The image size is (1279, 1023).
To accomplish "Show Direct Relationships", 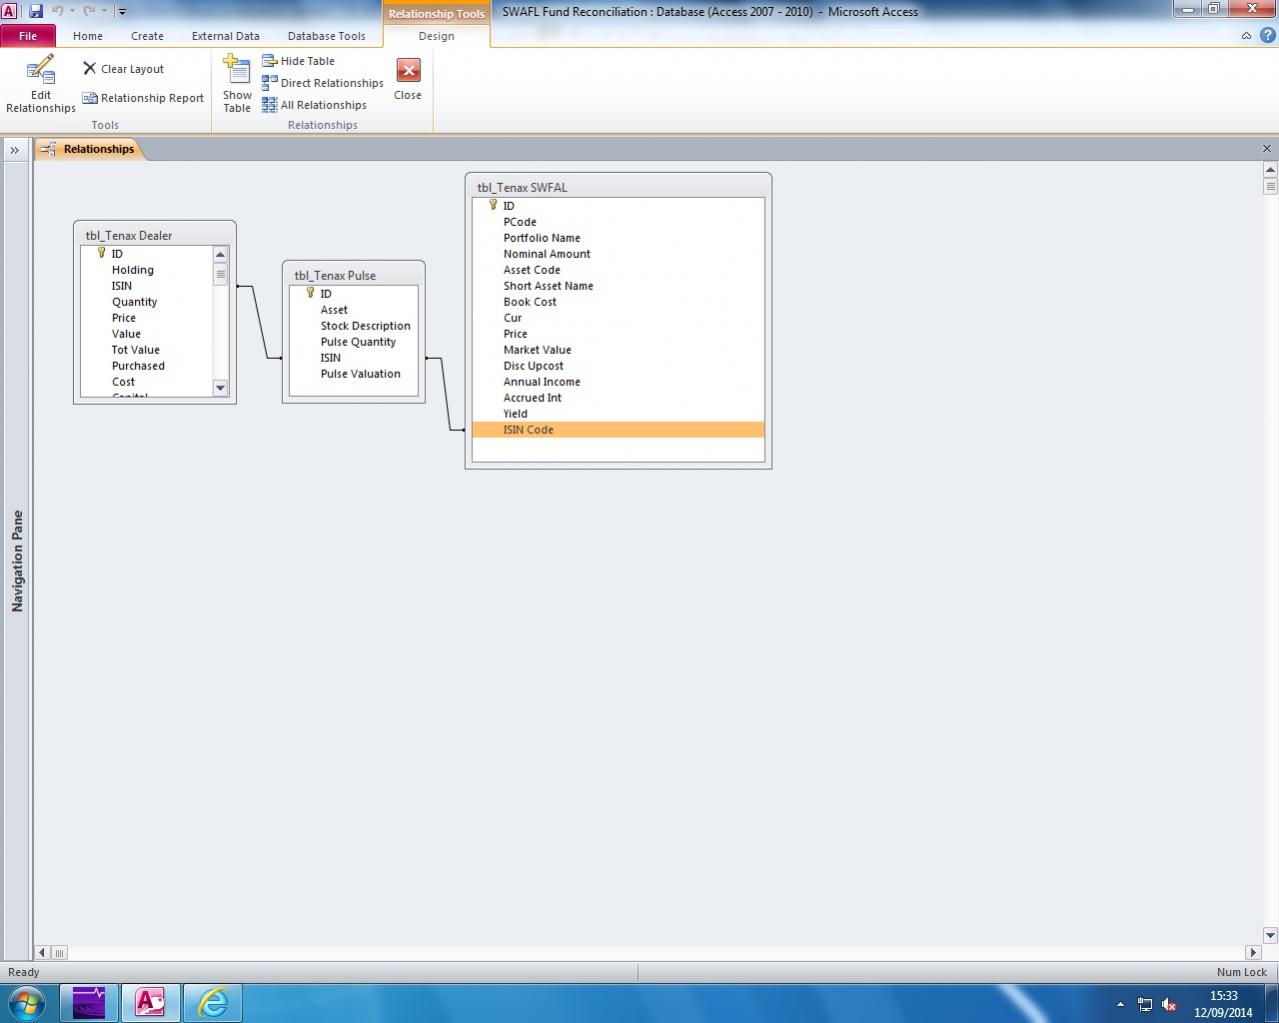I will click(x=322, y=83).
